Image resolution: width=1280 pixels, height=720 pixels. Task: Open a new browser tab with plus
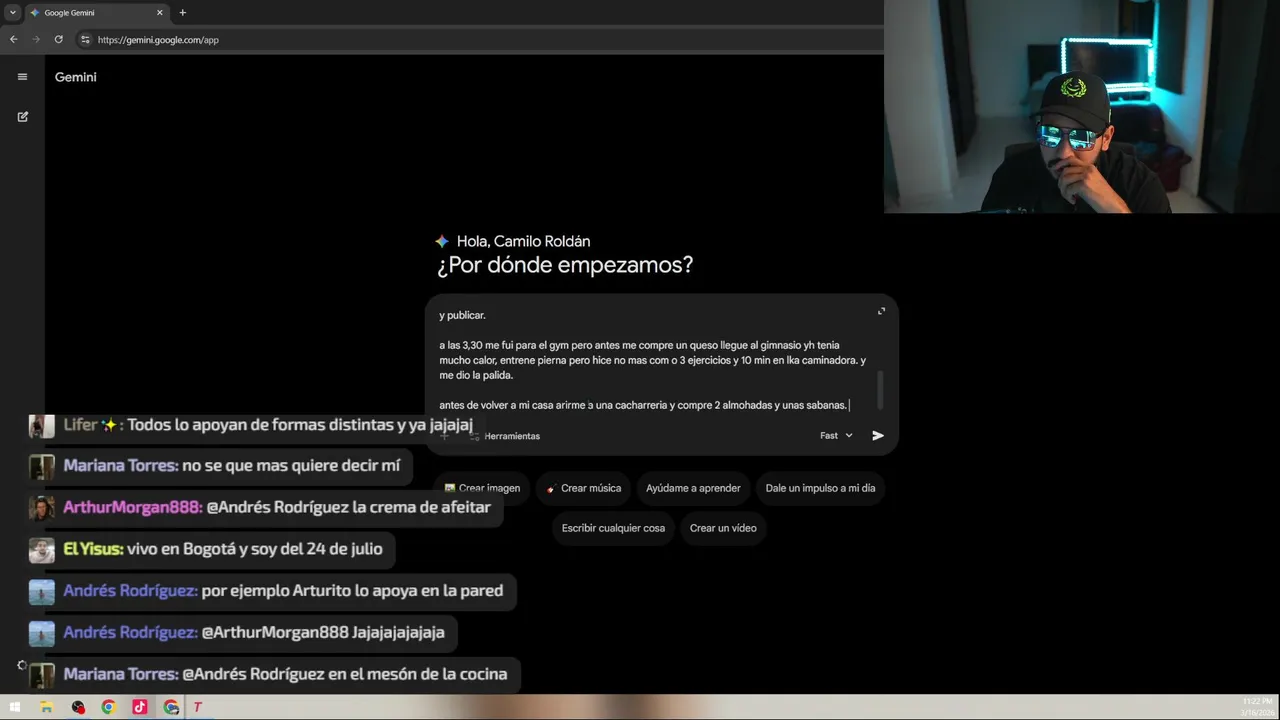coord(182,13)
